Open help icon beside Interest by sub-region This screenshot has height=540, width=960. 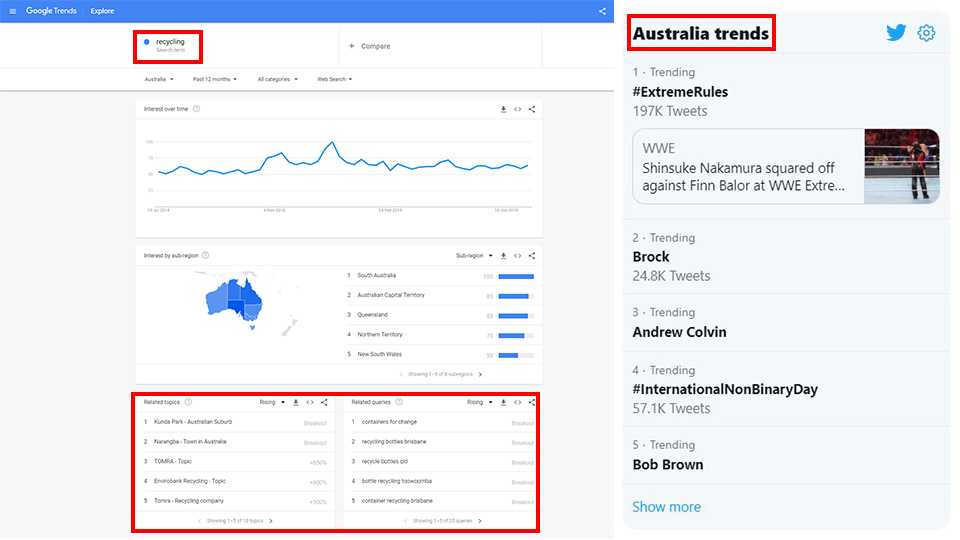tap(206, 255)
